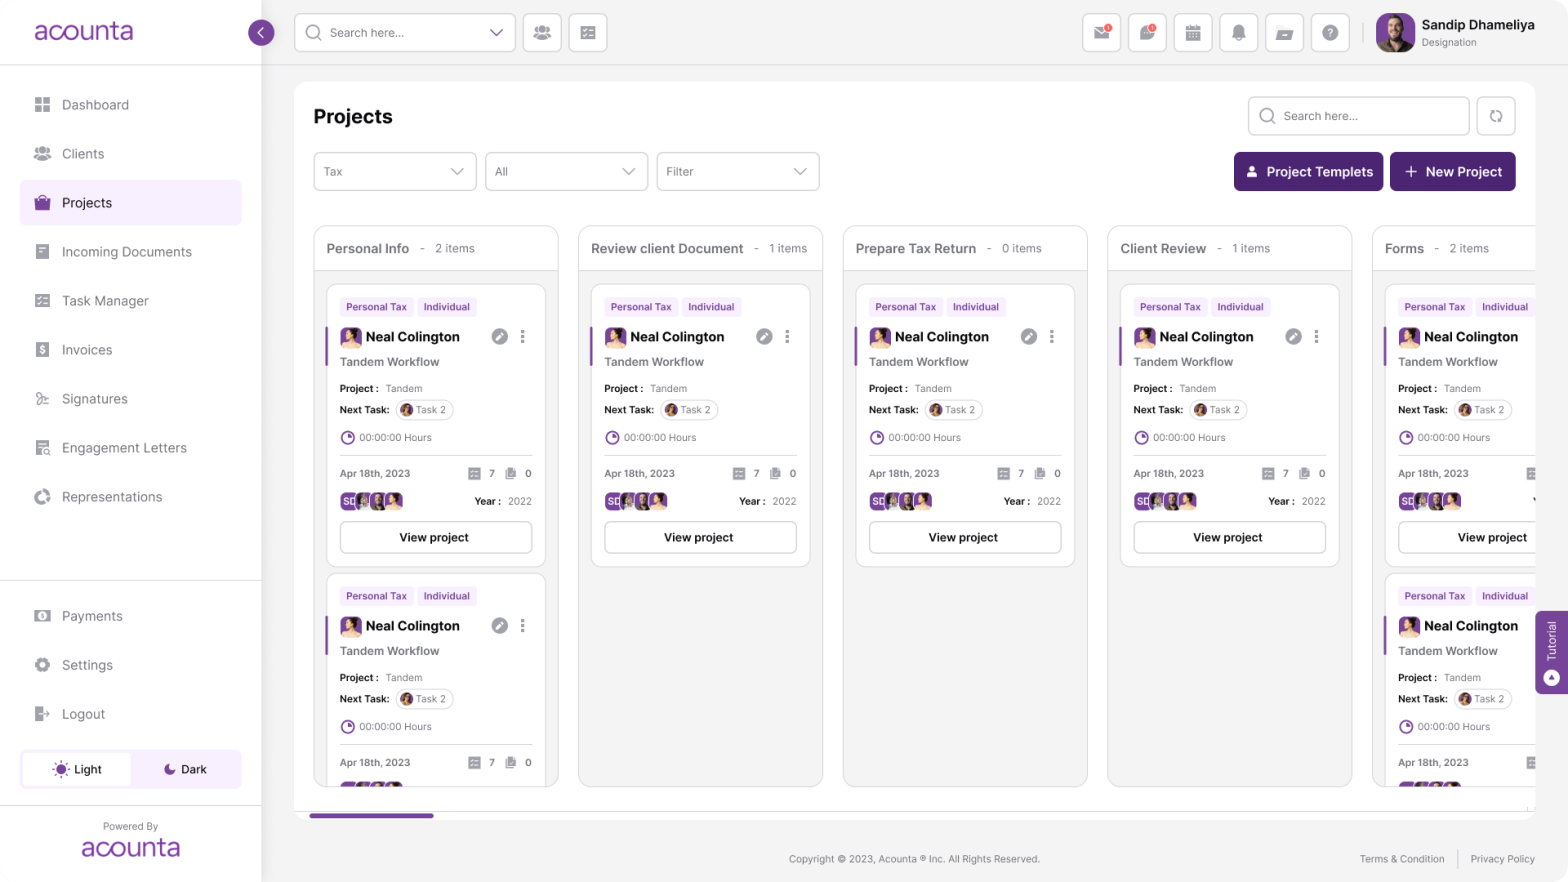Viewport: 1568px width, 882px height.
Task: Click the Project Templets button
Action: pos(1308,171)
